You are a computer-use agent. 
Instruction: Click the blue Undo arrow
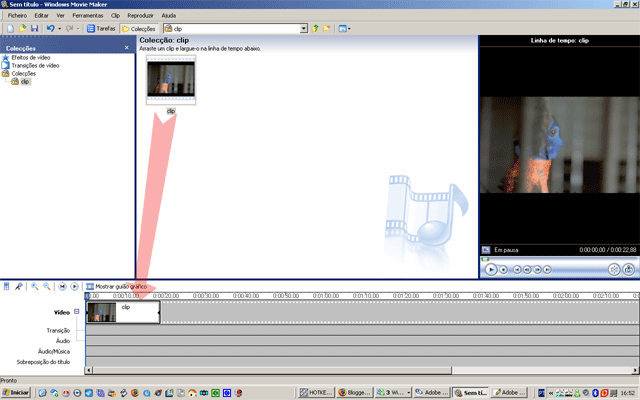coord(51,29)
